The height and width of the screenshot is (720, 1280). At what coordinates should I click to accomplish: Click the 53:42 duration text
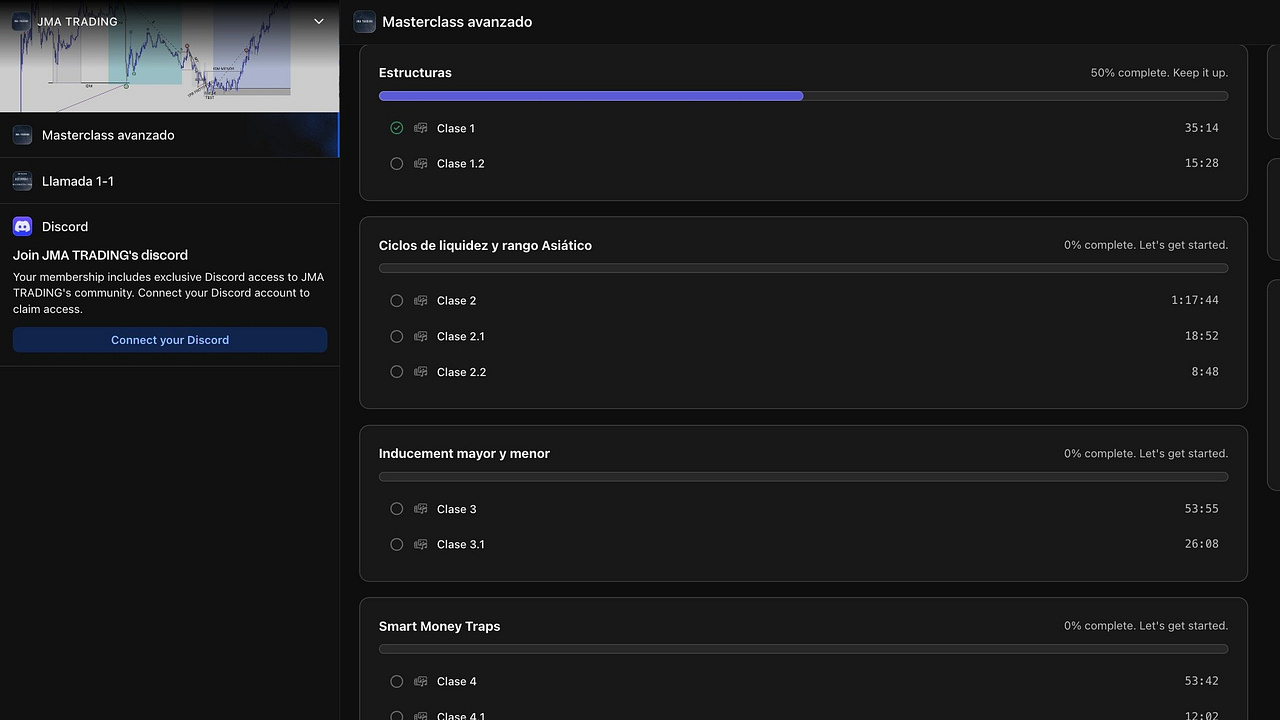pos(1201,681)
